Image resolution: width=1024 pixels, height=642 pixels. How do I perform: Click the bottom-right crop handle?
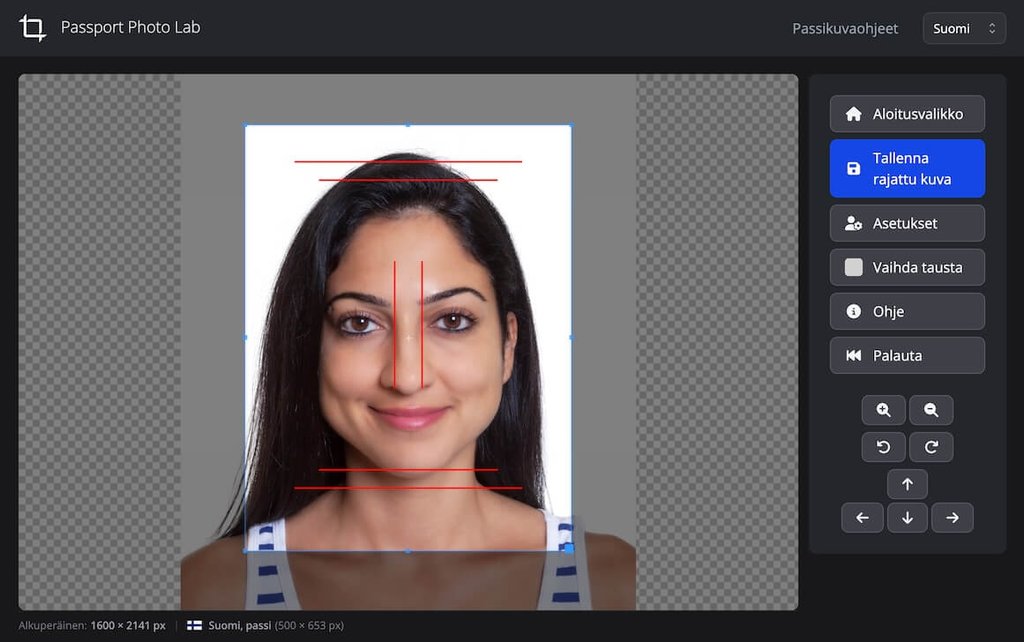click(571, 547)
